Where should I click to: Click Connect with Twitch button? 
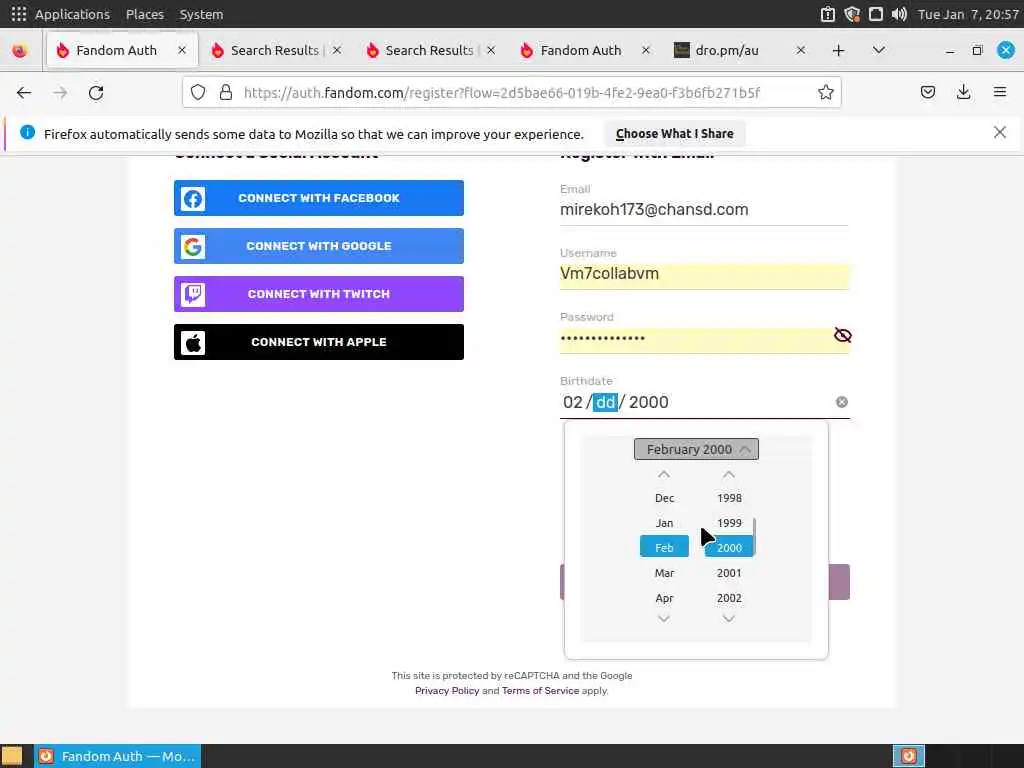pos(319,294)
